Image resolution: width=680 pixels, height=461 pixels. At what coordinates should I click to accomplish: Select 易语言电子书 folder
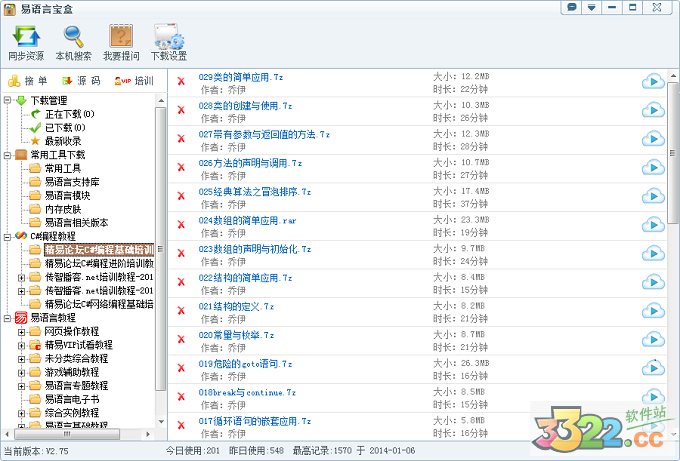point(72,399)
